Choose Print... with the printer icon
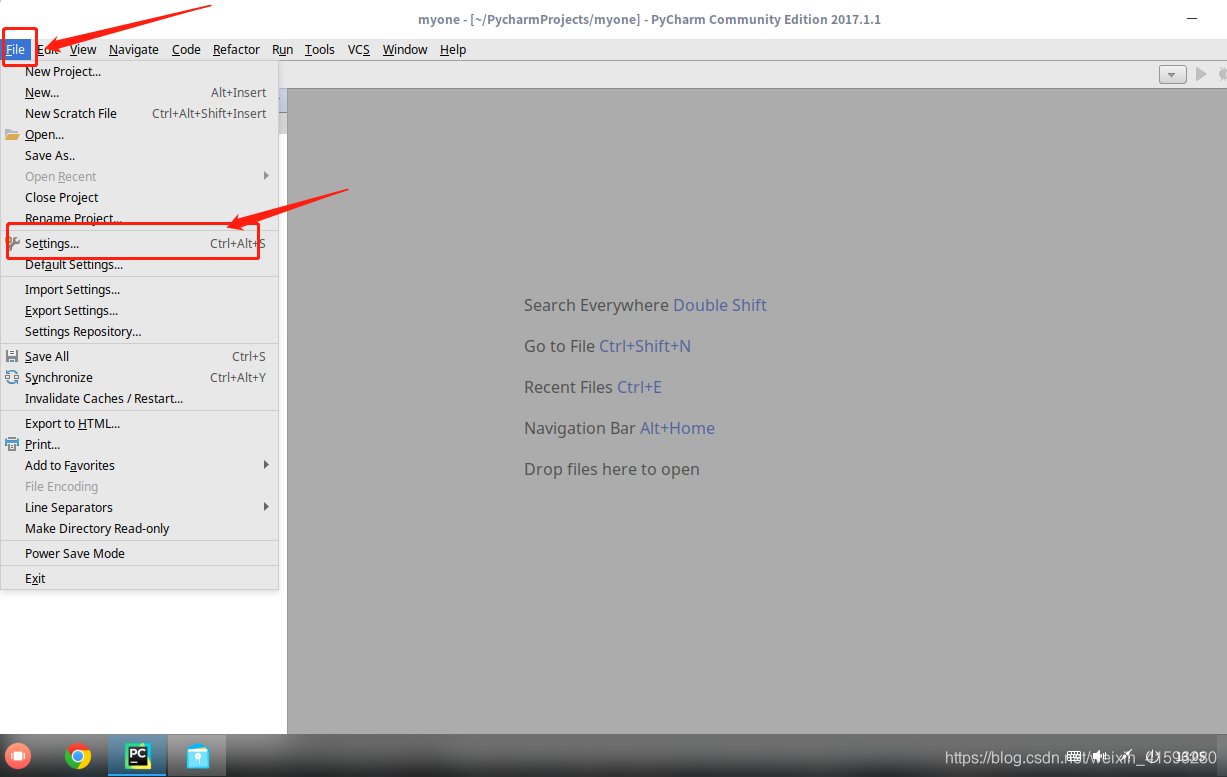This screenshot has height=777, width=1227. (139, 444)
